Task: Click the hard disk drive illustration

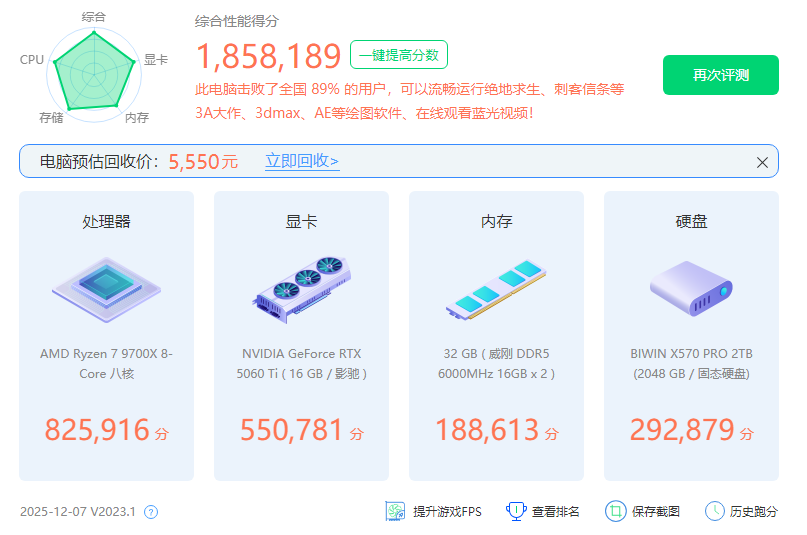Action: [691, 289]
